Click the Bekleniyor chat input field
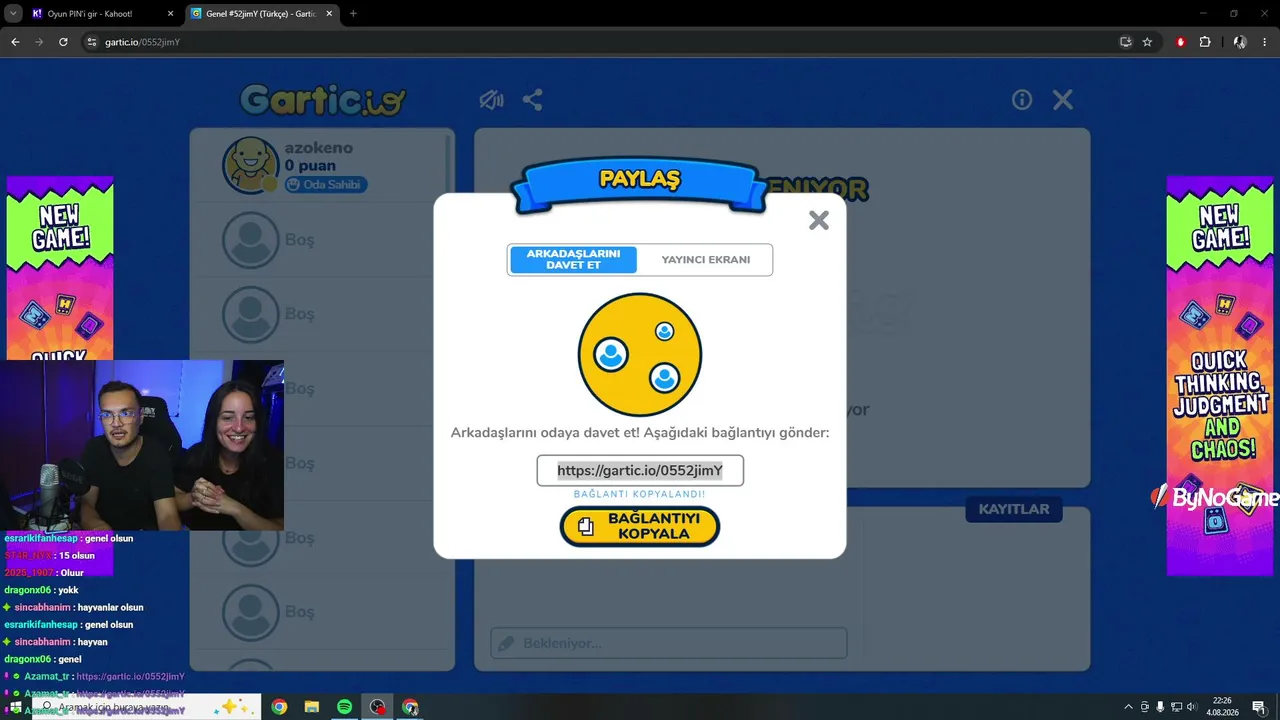Viewport: 1280px width, 720px height. pos(669,643)
